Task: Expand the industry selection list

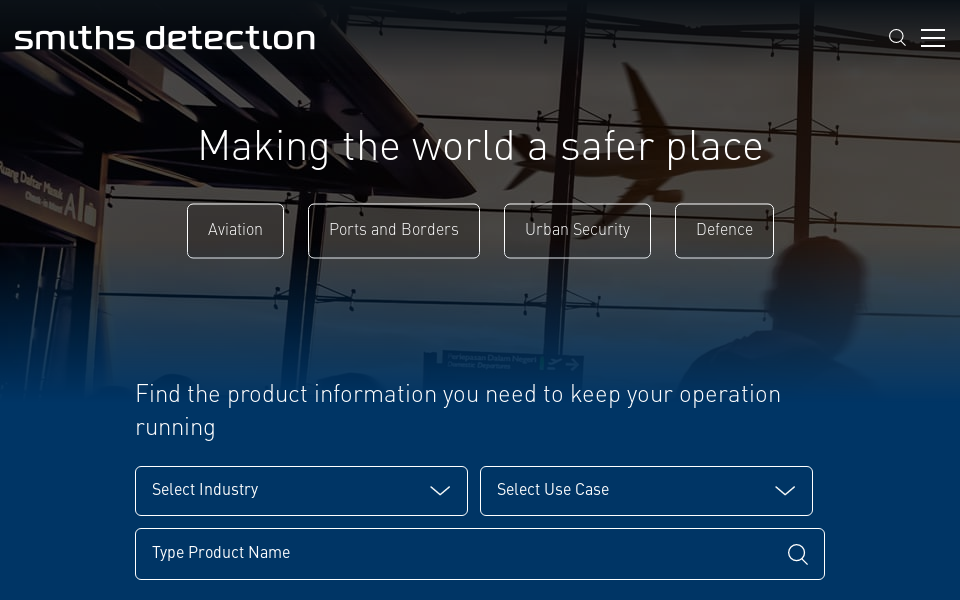Action: point(301,491)
